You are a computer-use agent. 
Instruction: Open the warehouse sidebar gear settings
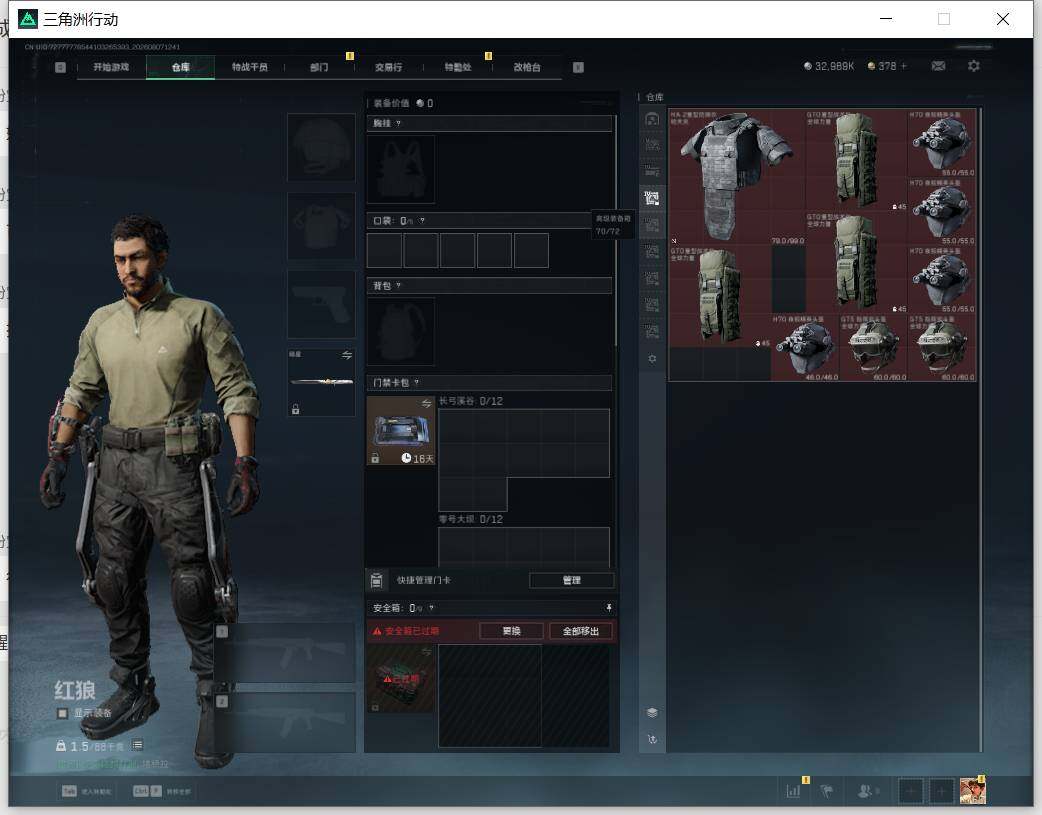point(652,359)
